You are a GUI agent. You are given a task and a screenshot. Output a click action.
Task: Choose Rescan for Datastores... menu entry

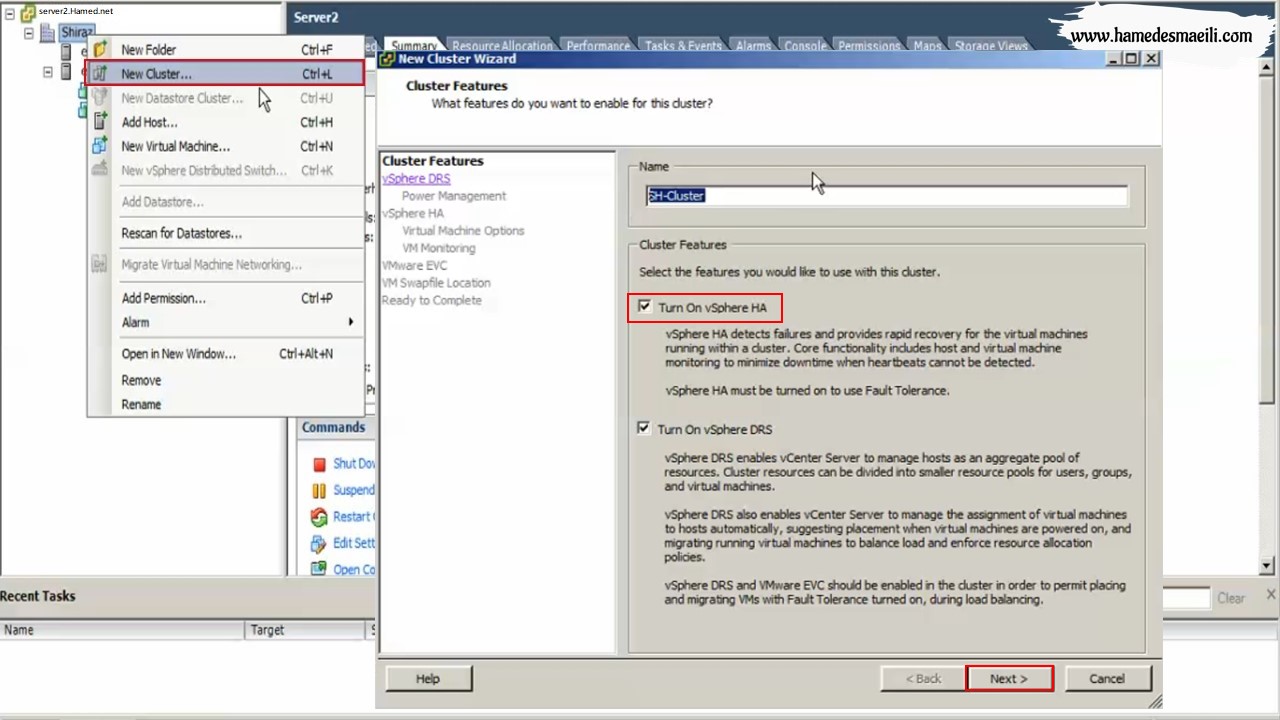pos(226,233)
